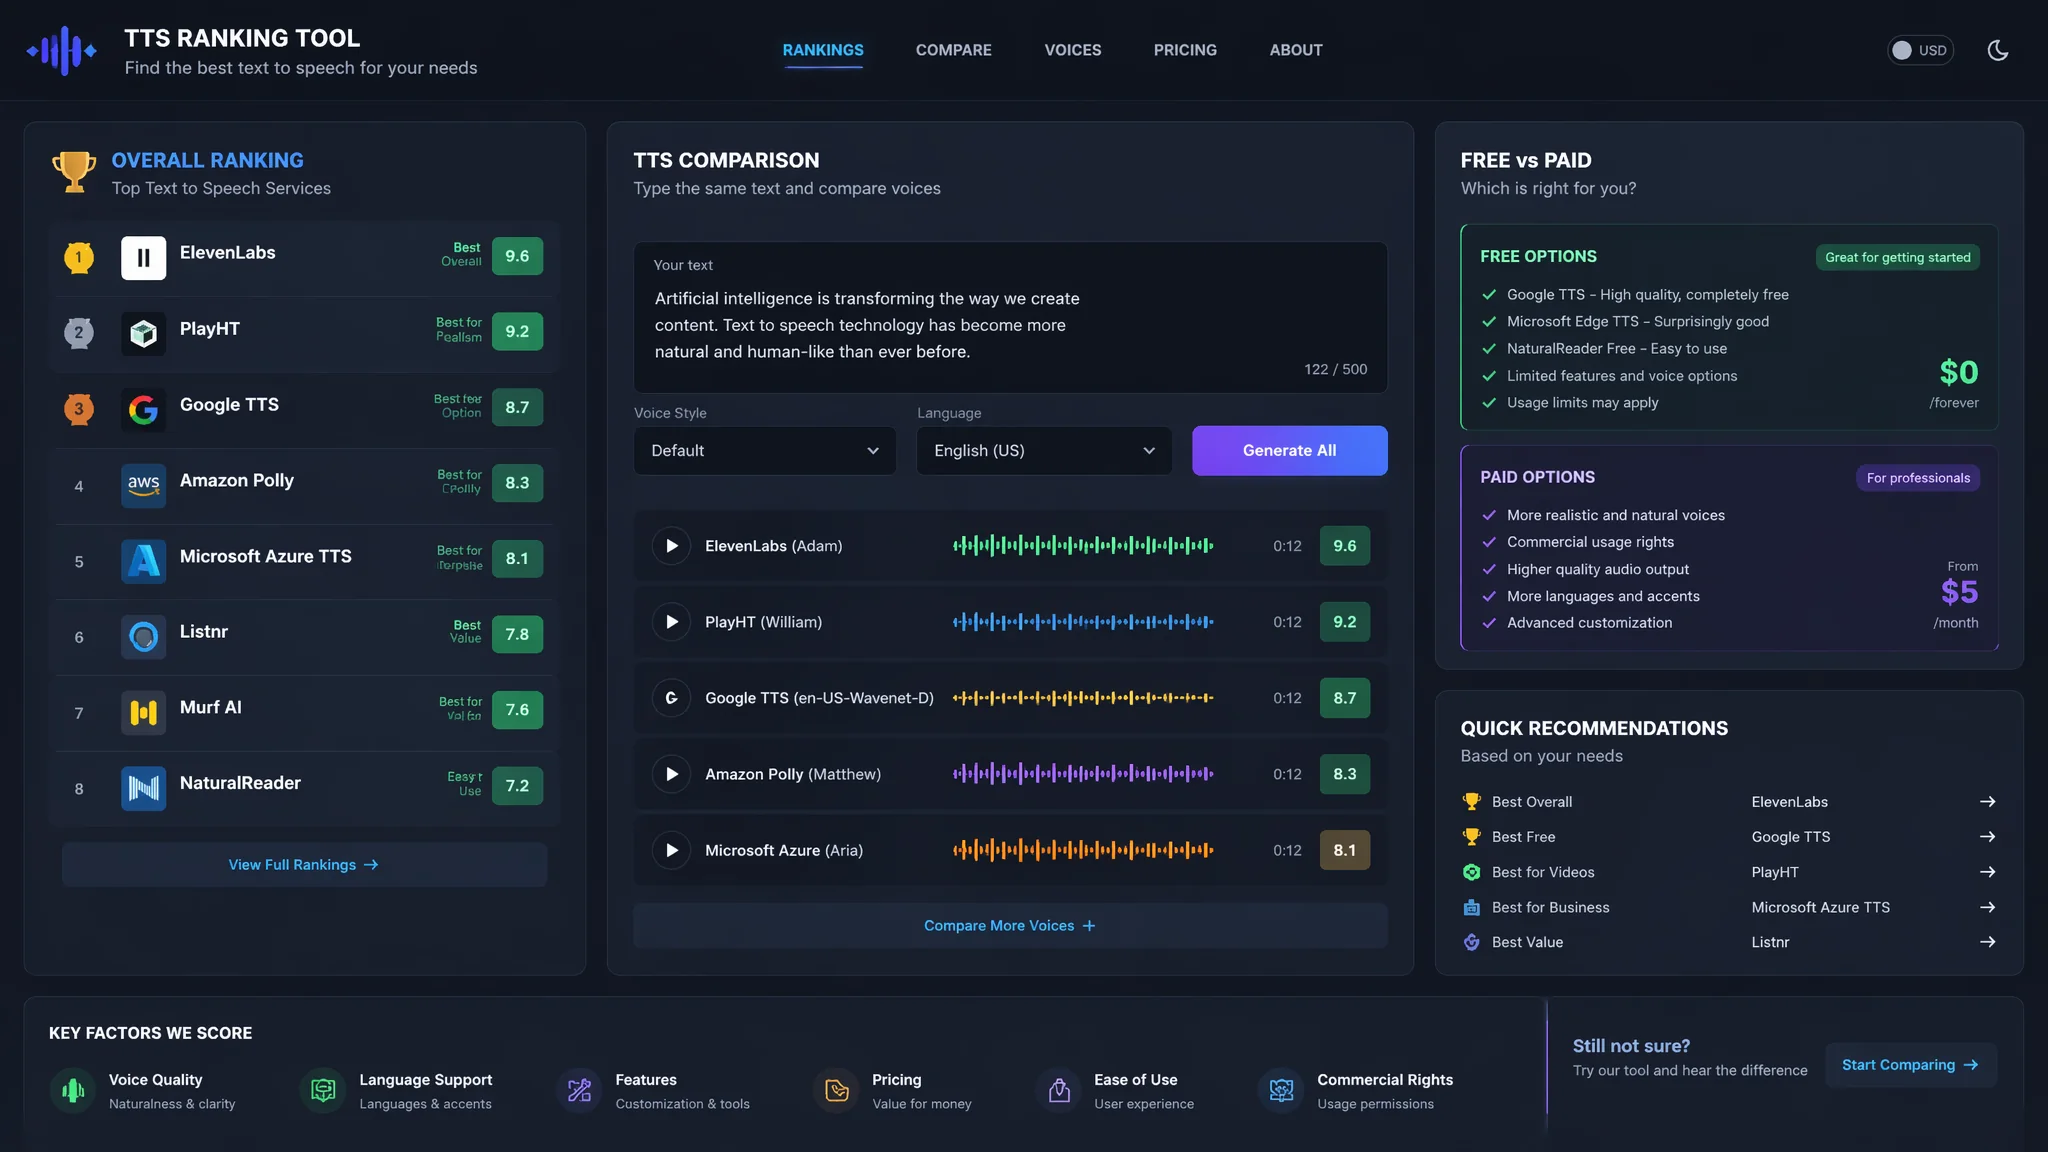
Task: Click the Voice Quality factor icon
Action: [x=73, y=1090]
